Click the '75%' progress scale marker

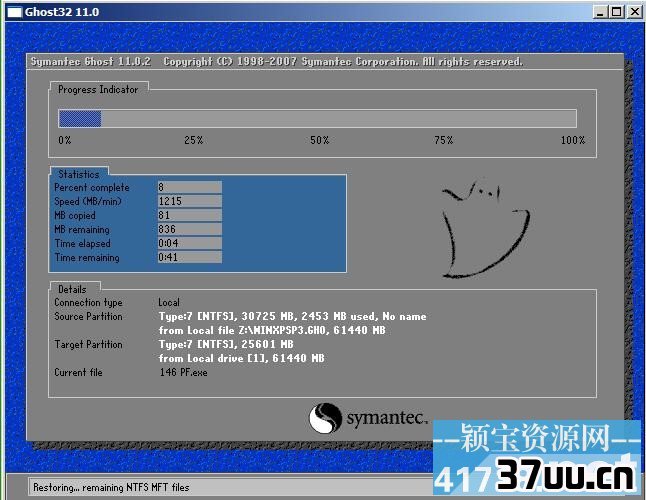pos(444,140)
